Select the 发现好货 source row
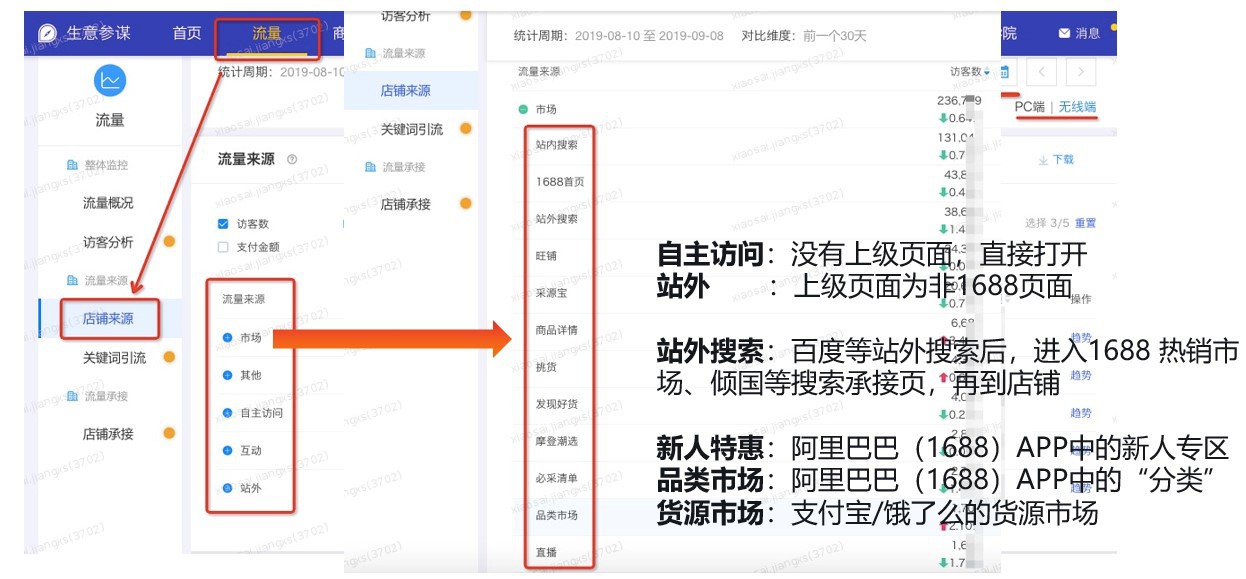Screen dimensions: 1246x579 557,404
